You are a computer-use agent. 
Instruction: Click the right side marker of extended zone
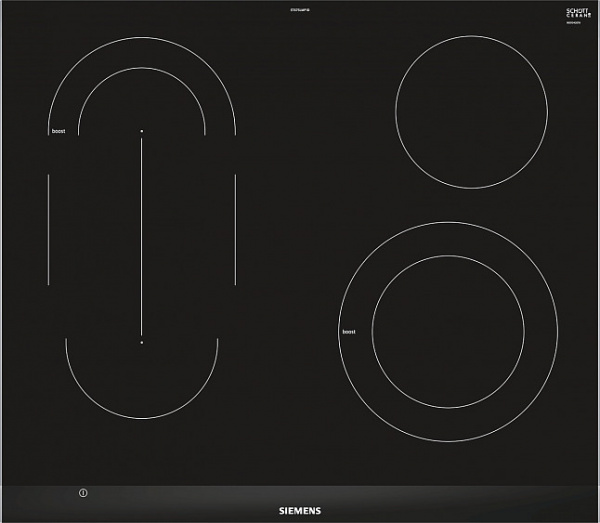tap(235, 229)
